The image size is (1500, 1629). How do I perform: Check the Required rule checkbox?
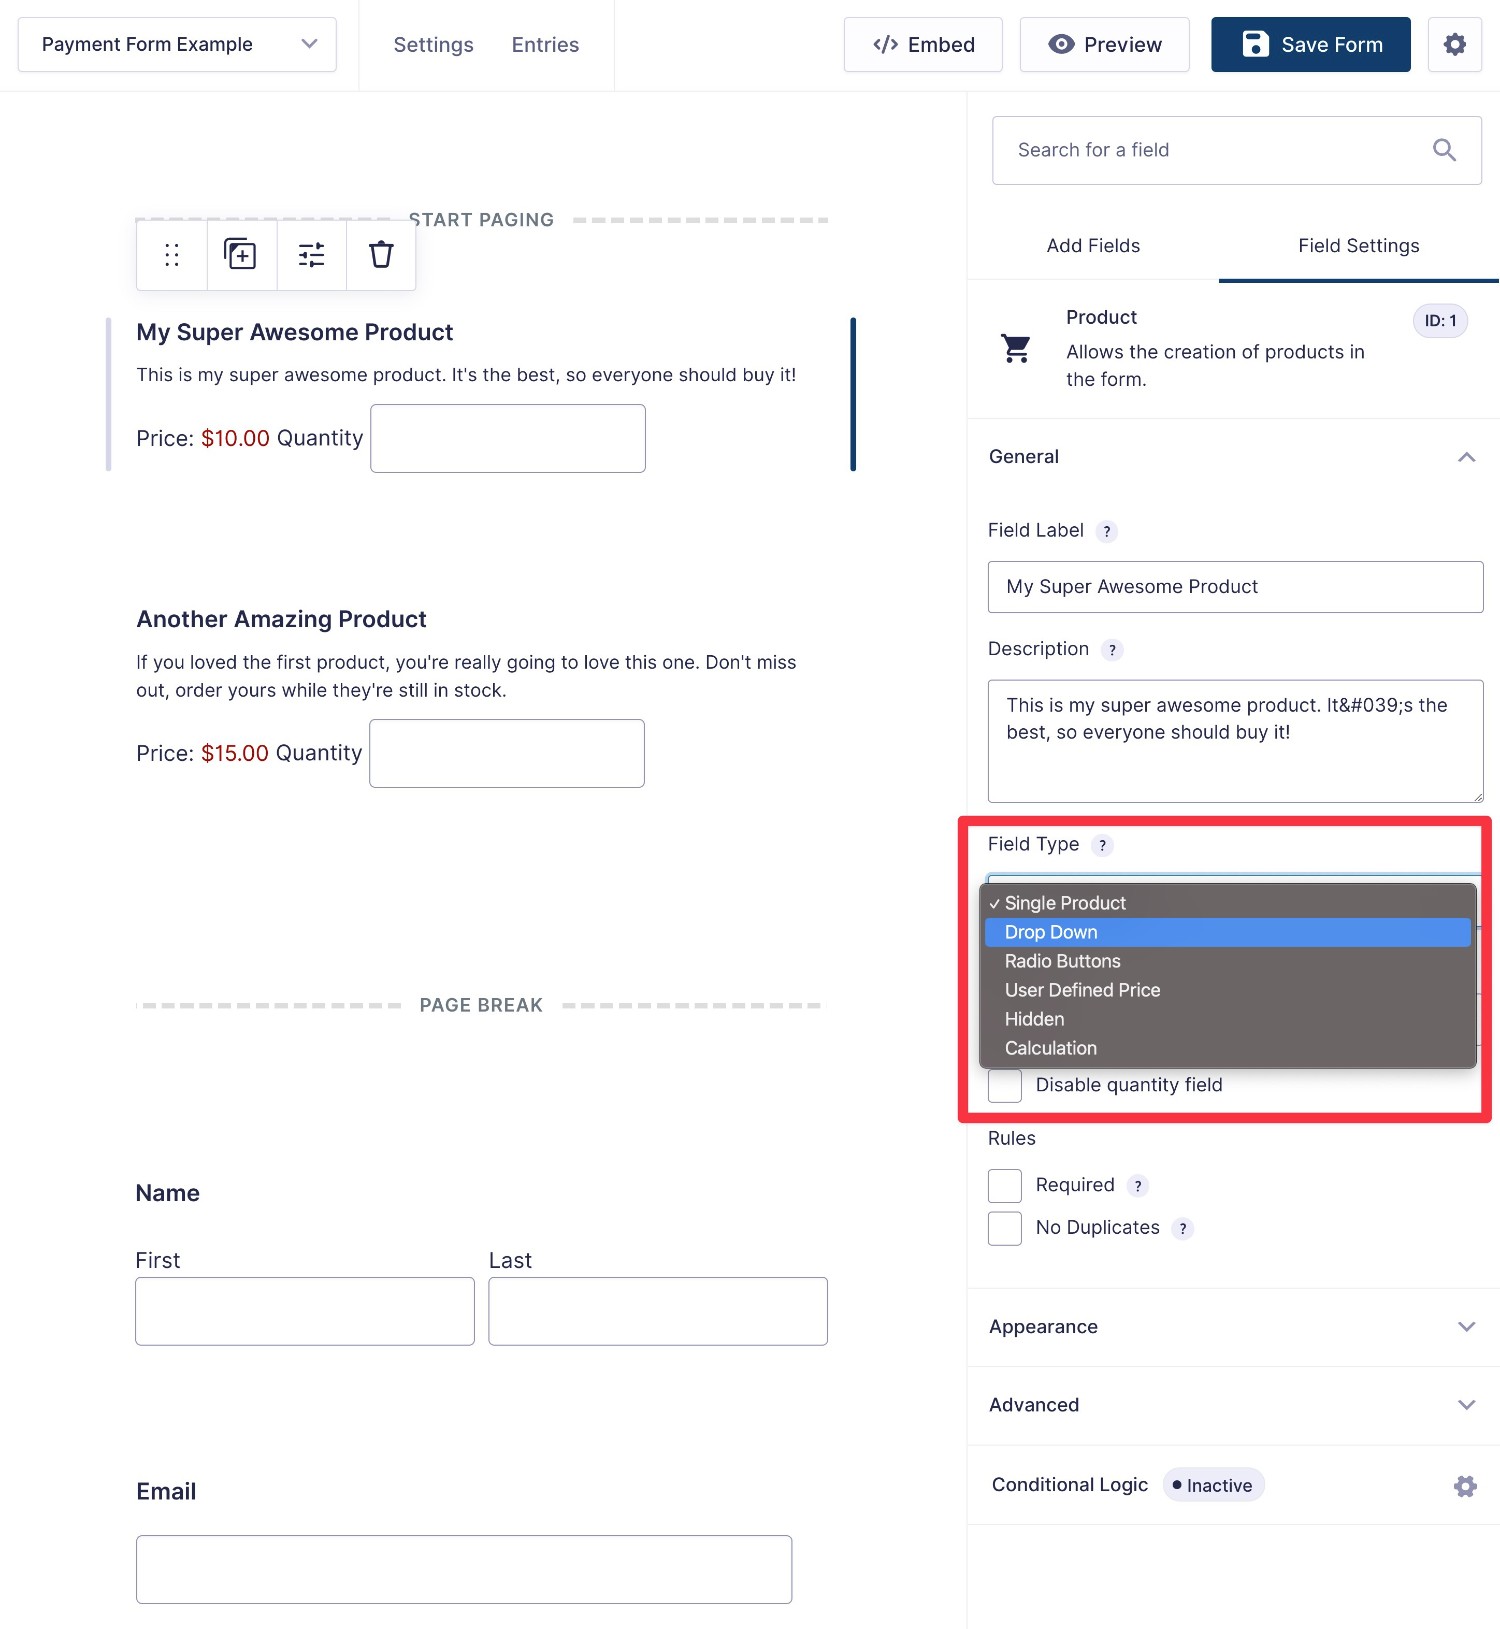(1005, 1186)
